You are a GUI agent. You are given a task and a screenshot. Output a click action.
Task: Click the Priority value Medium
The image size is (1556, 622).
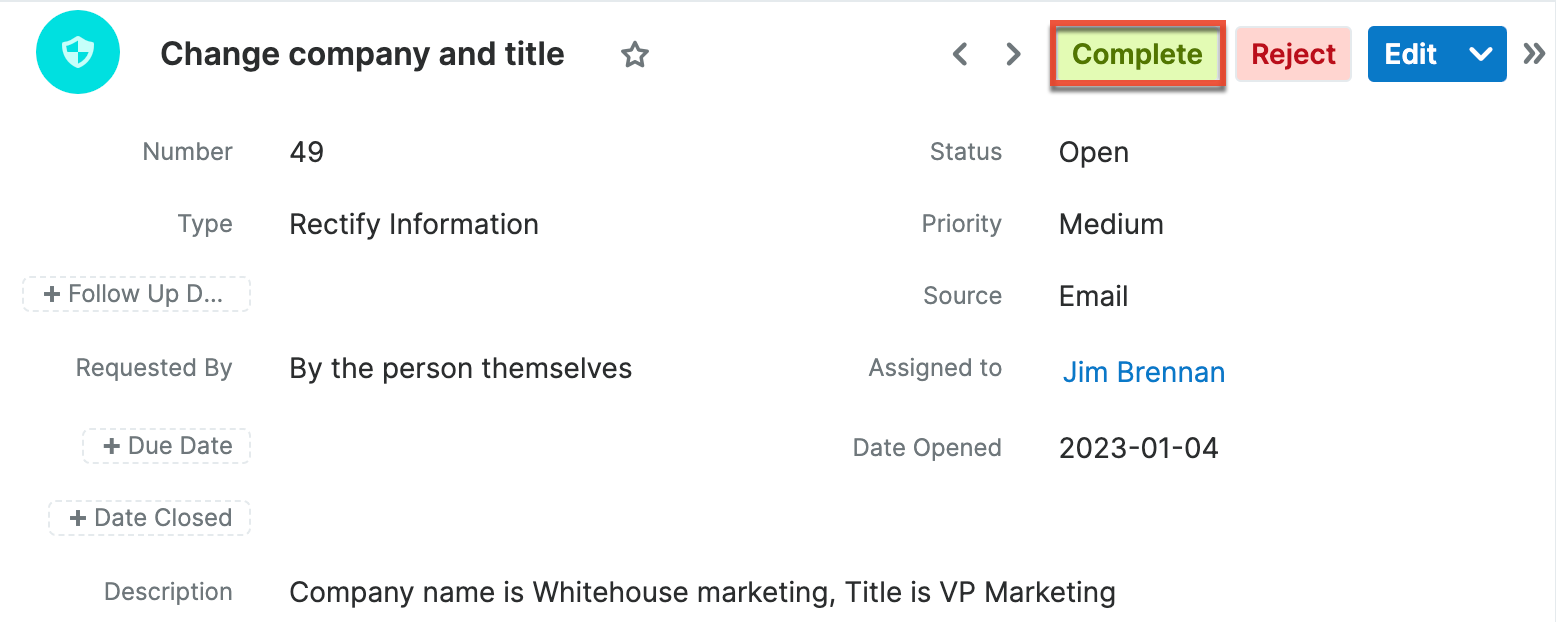tap(1111, 224)
